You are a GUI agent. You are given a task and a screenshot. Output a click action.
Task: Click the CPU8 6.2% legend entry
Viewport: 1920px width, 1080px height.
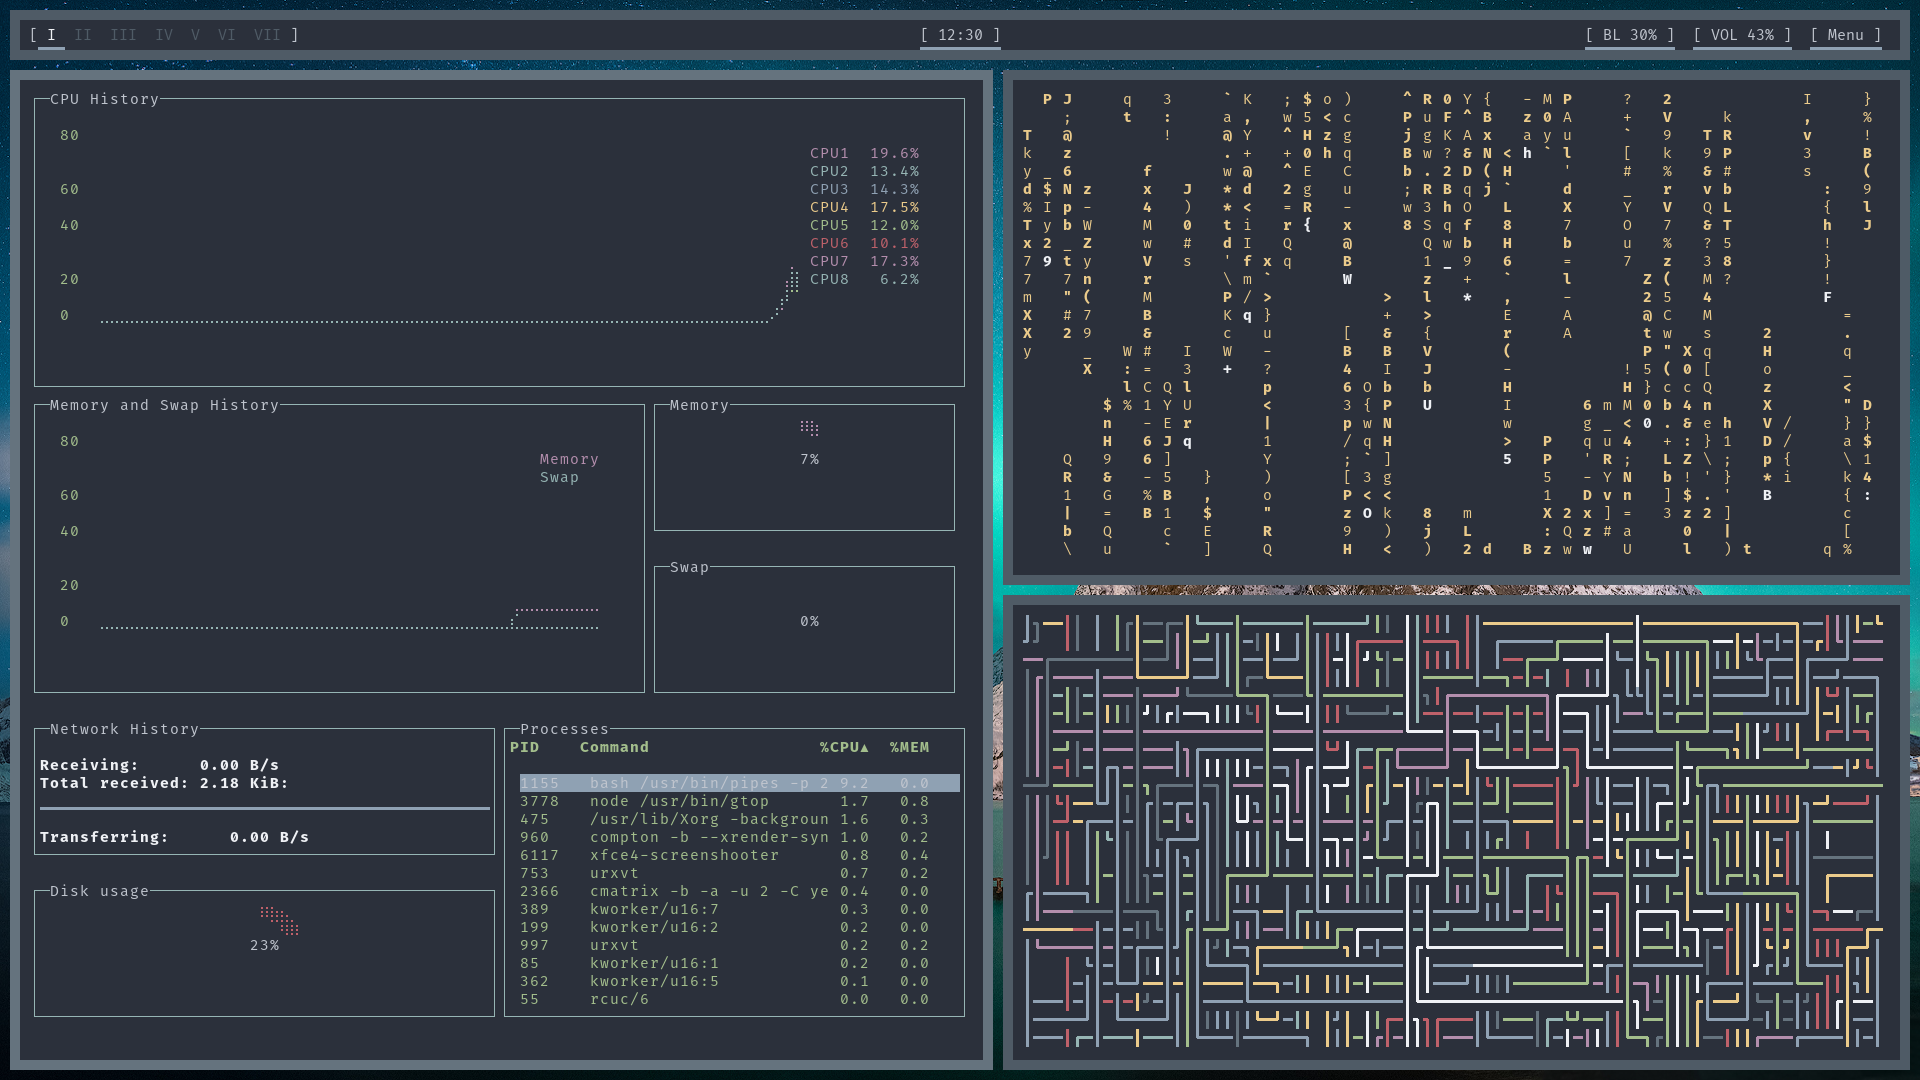tap(864, 279)
